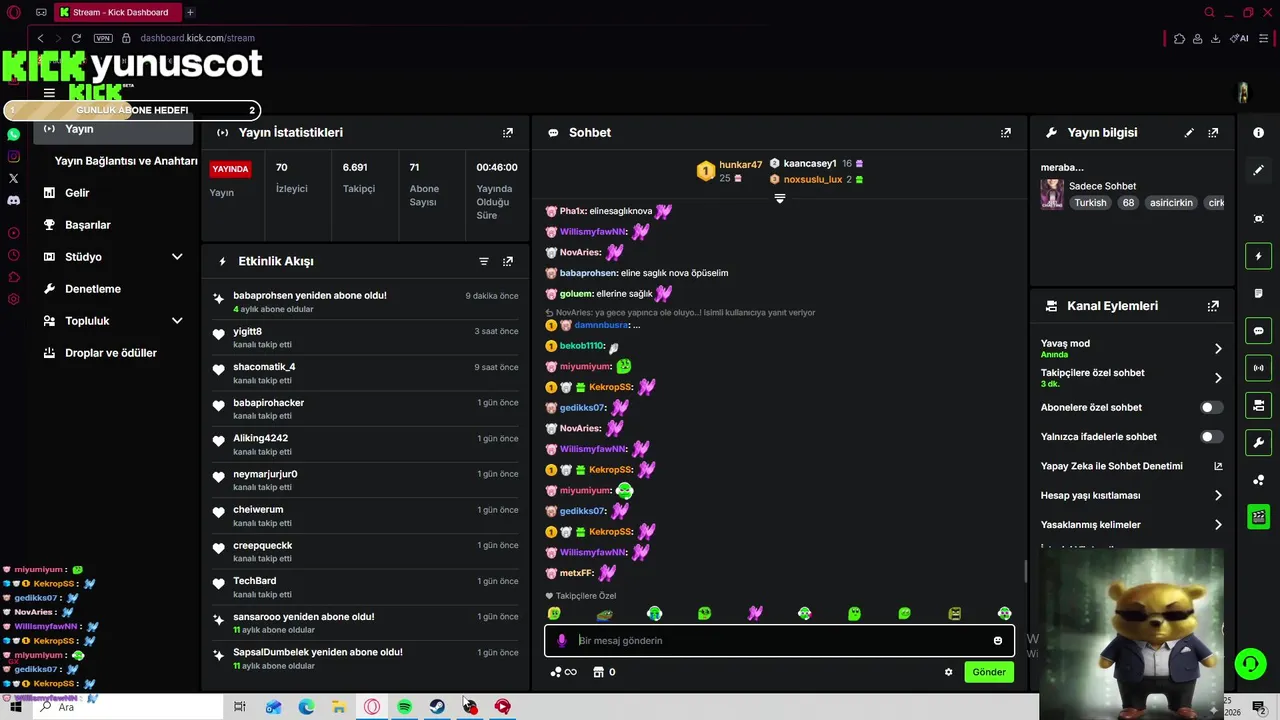Click the chat panel scrollbar

coord(1026,573)
